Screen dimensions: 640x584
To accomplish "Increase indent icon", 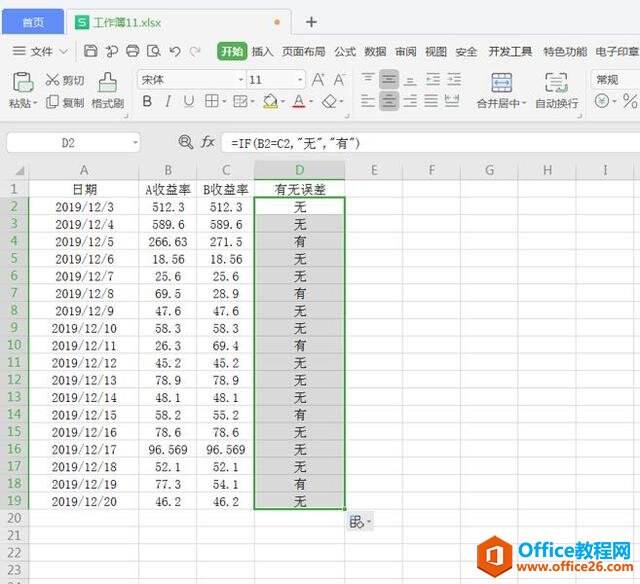I will pos(454,79).
